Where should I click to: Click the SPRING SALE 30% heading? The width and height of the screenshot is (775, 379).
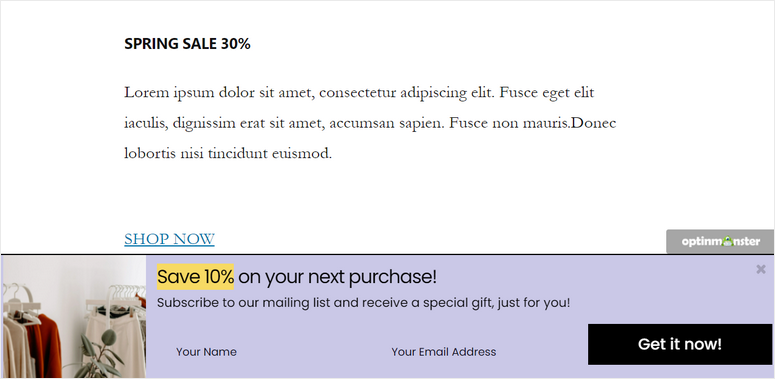(x=187, y=44)
